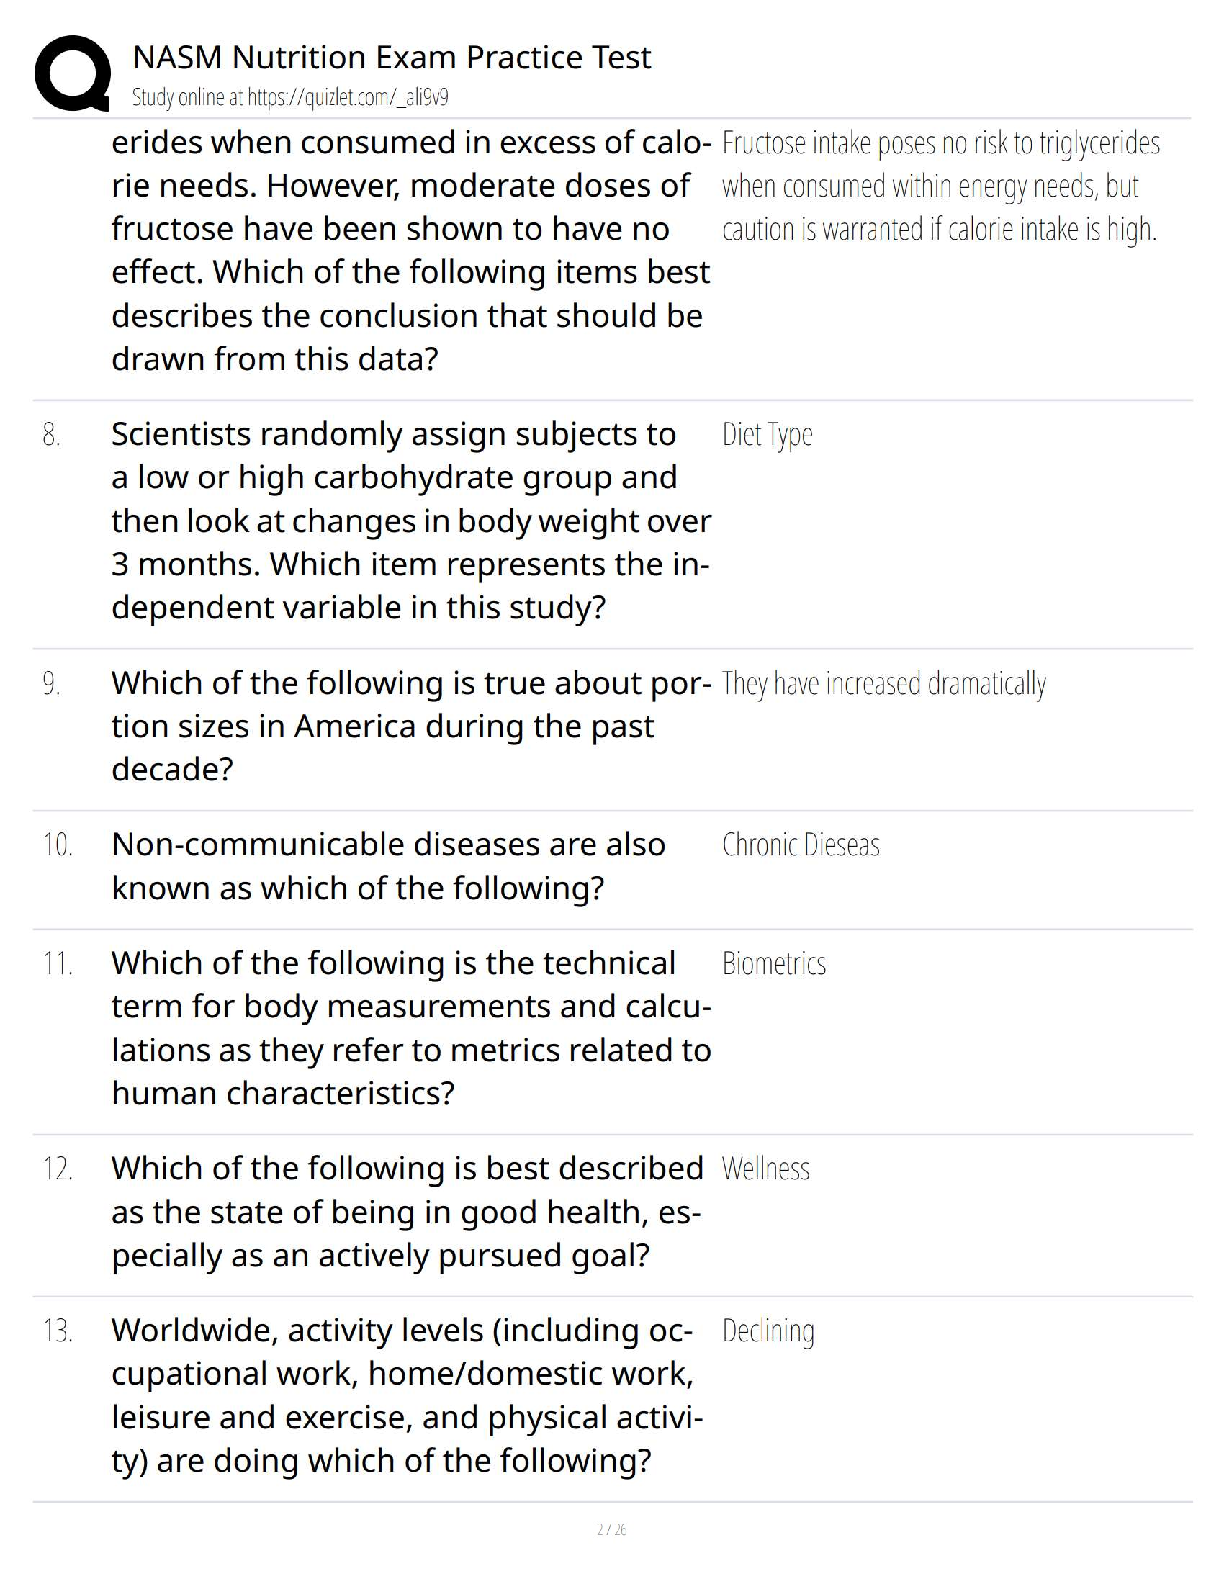Click question number 13
The height and width of the screenshot is (1584, 1224).
pos(57,1331)
